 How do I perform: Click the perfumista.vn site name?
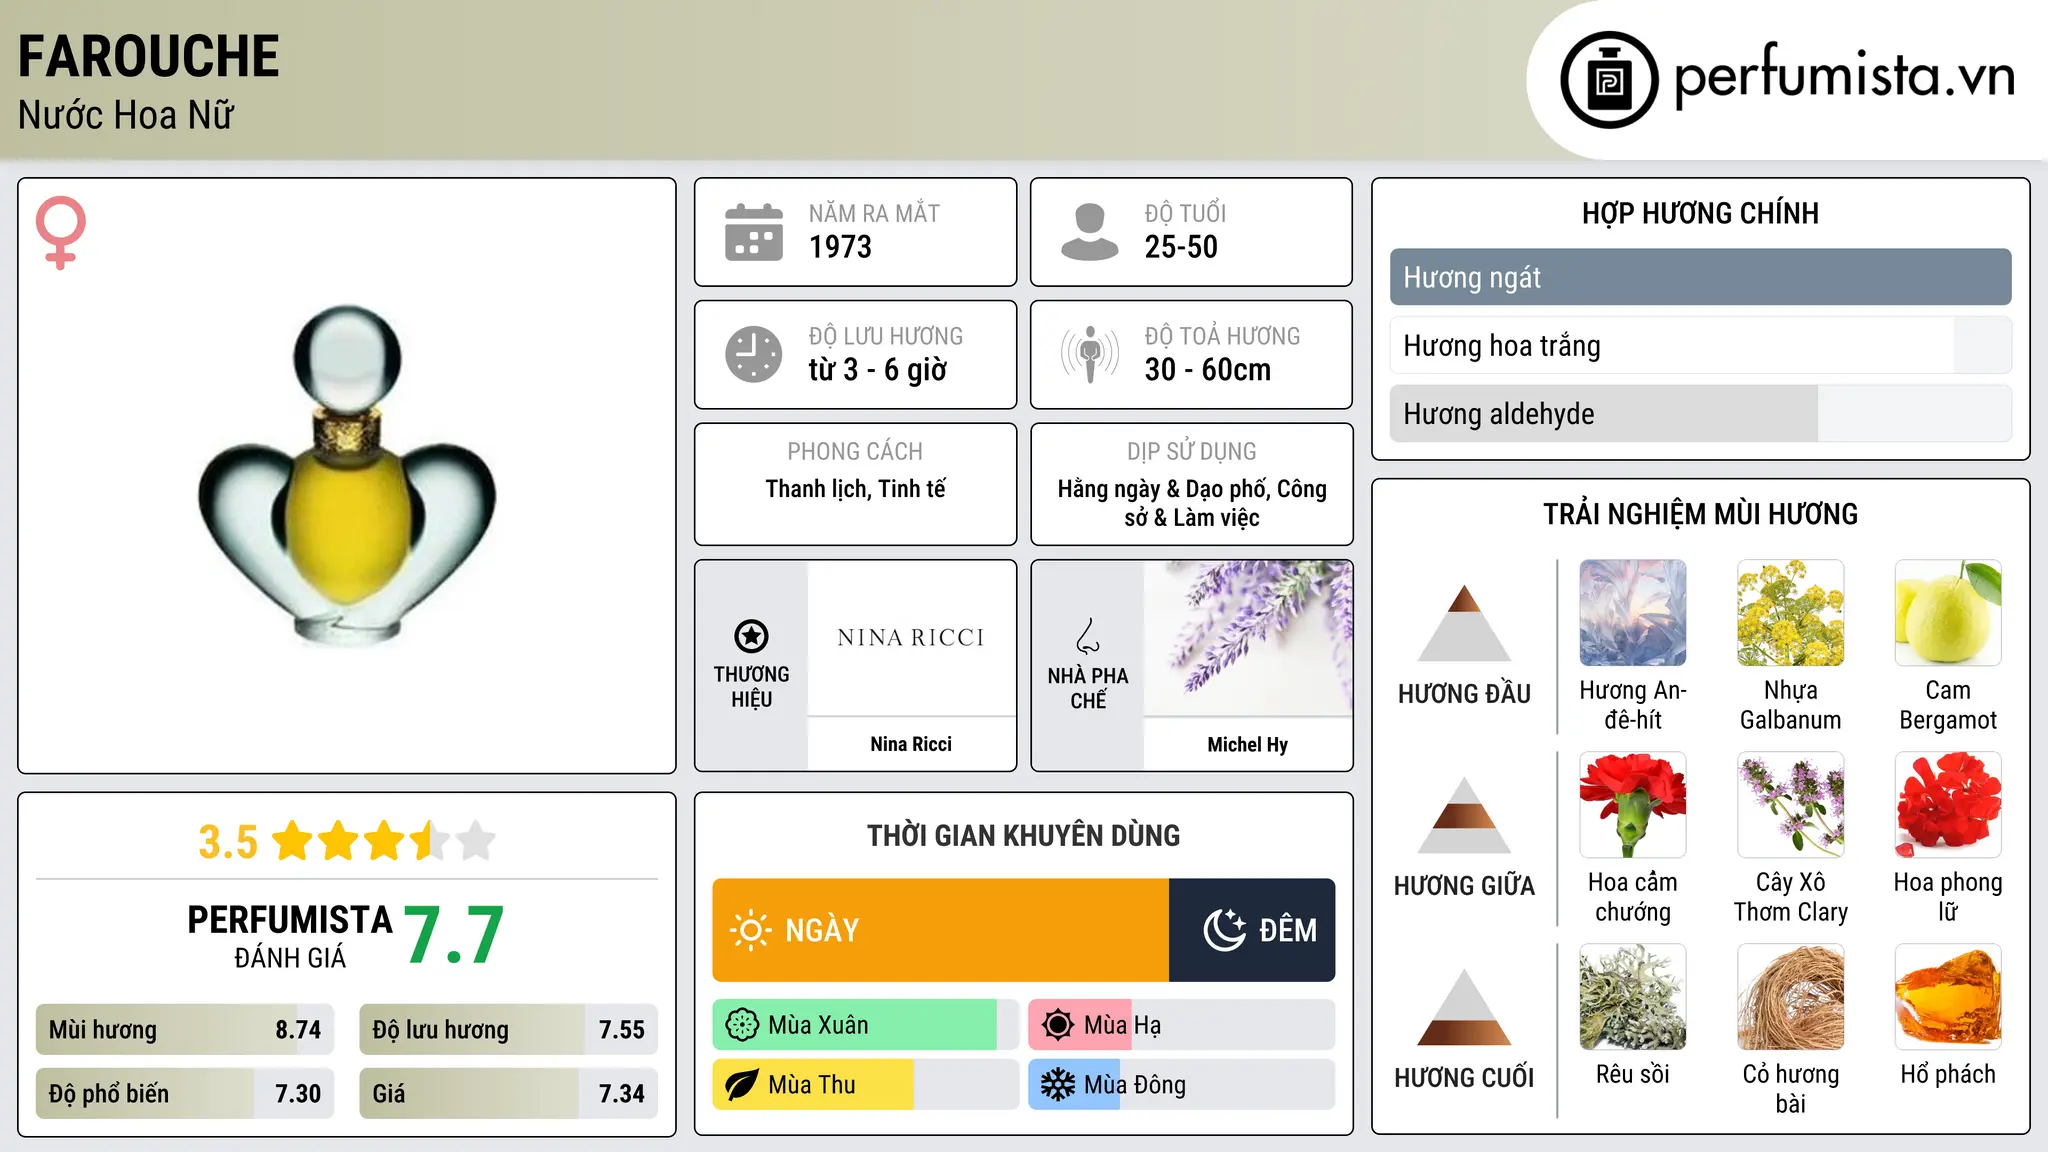pos(1844,77)
